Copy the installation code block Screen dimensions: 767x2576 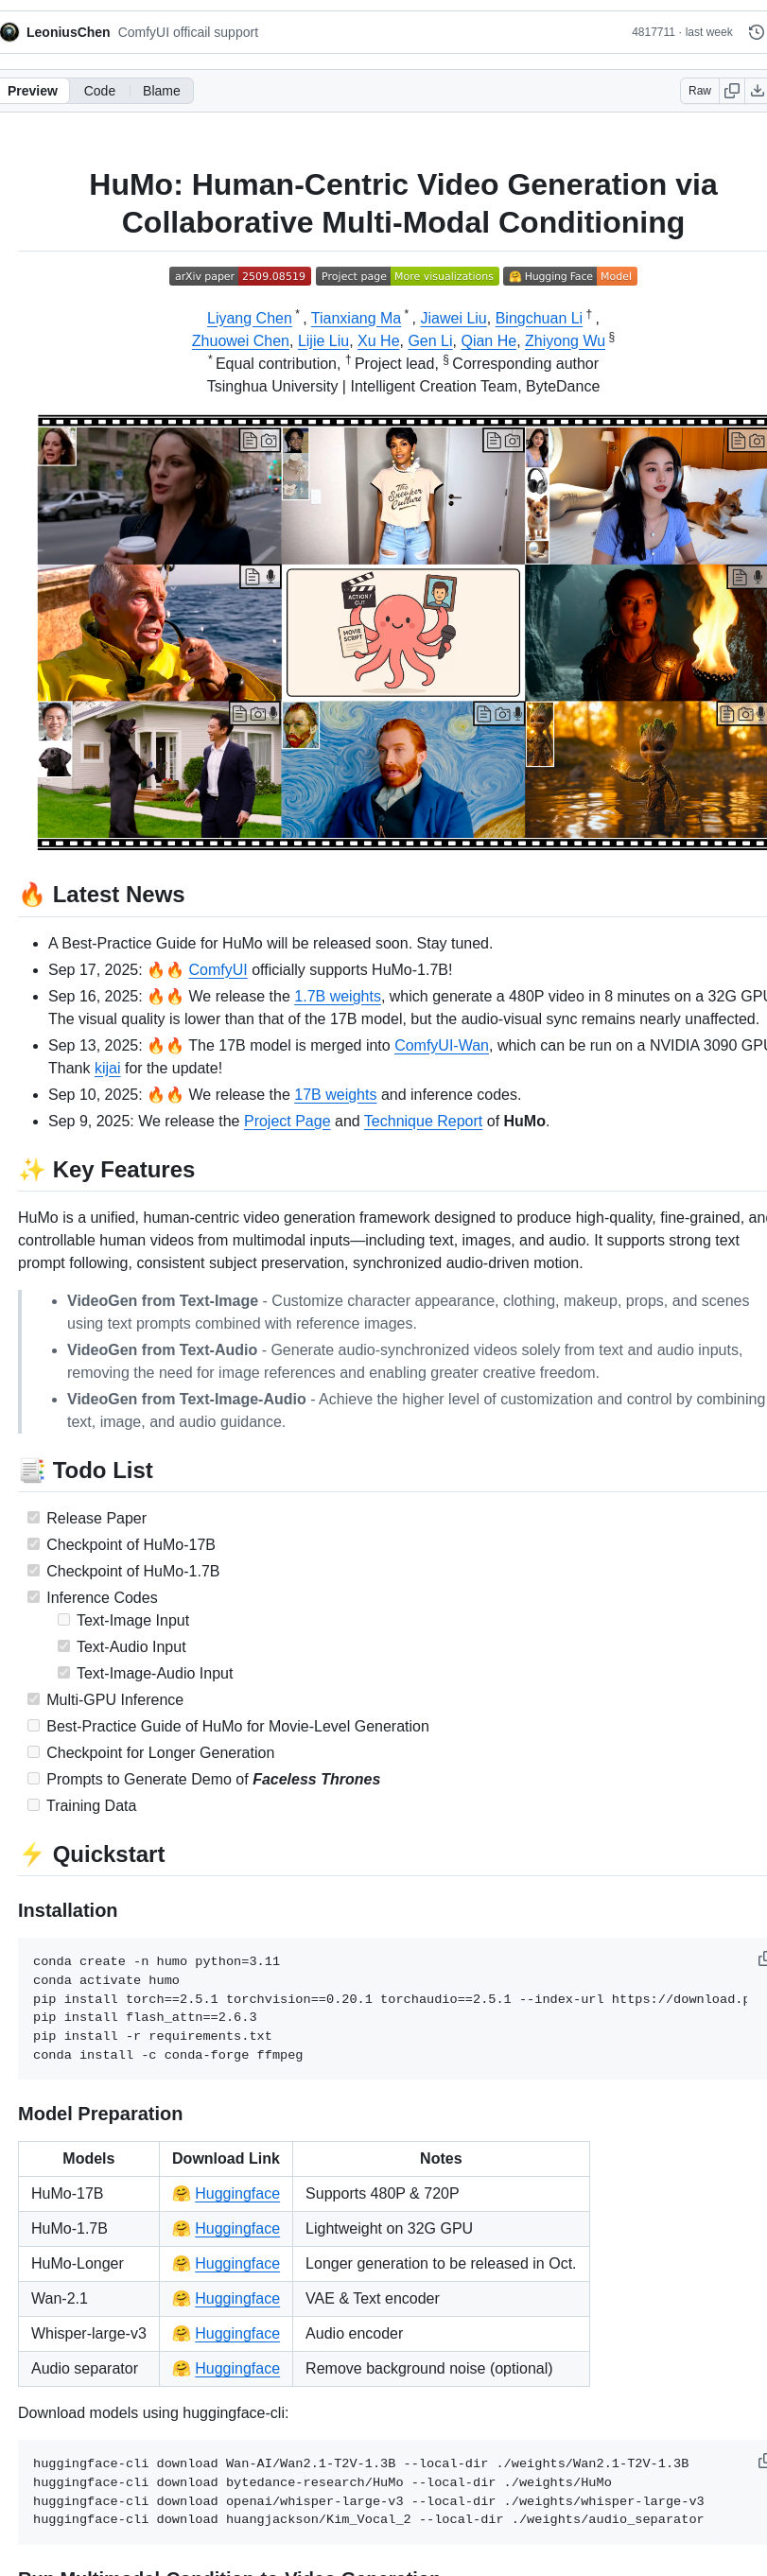[x=761, y=1958]
